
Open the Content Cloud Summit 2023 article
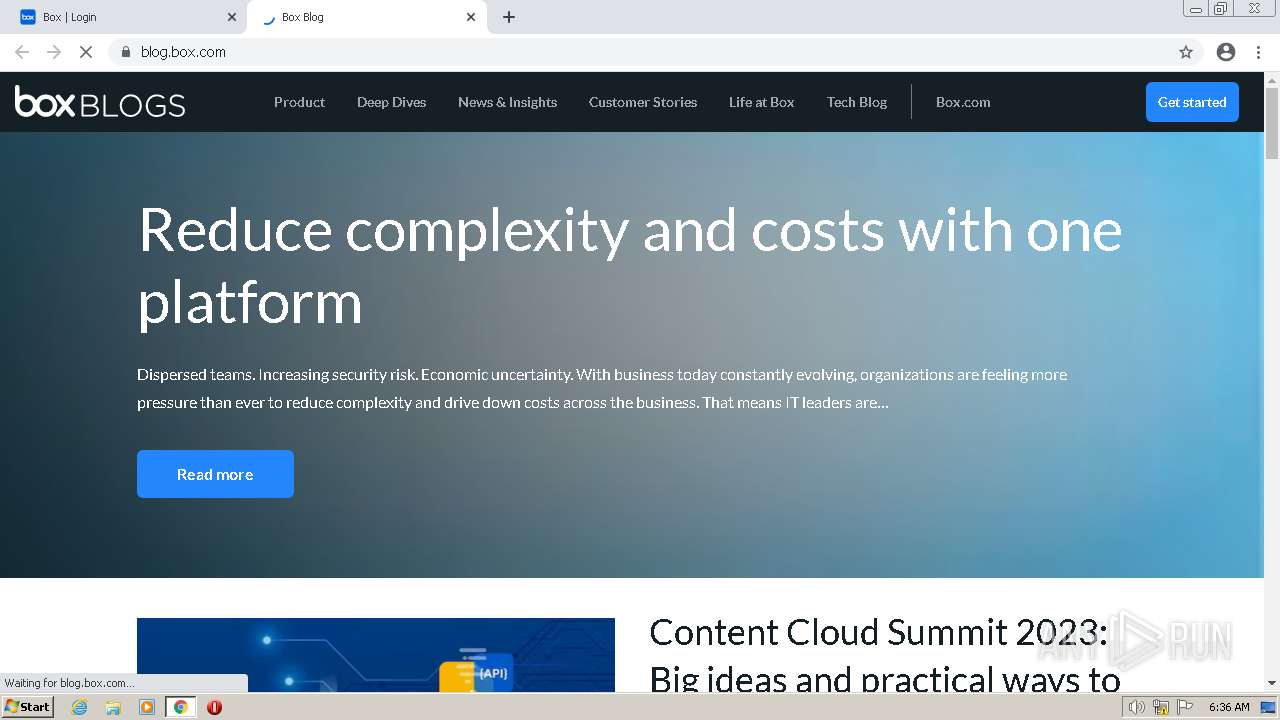(x=884, y=655)
